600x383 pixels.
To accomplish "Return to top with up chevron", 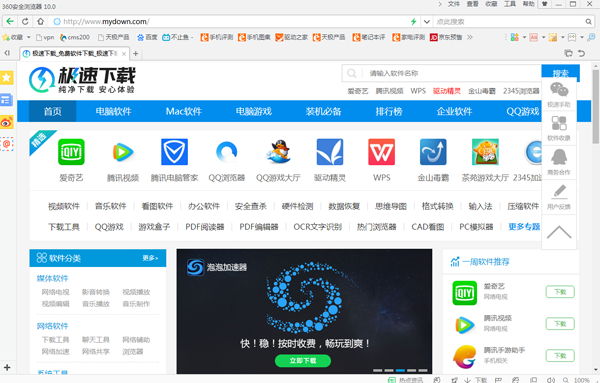I will [x=559, y=232].
